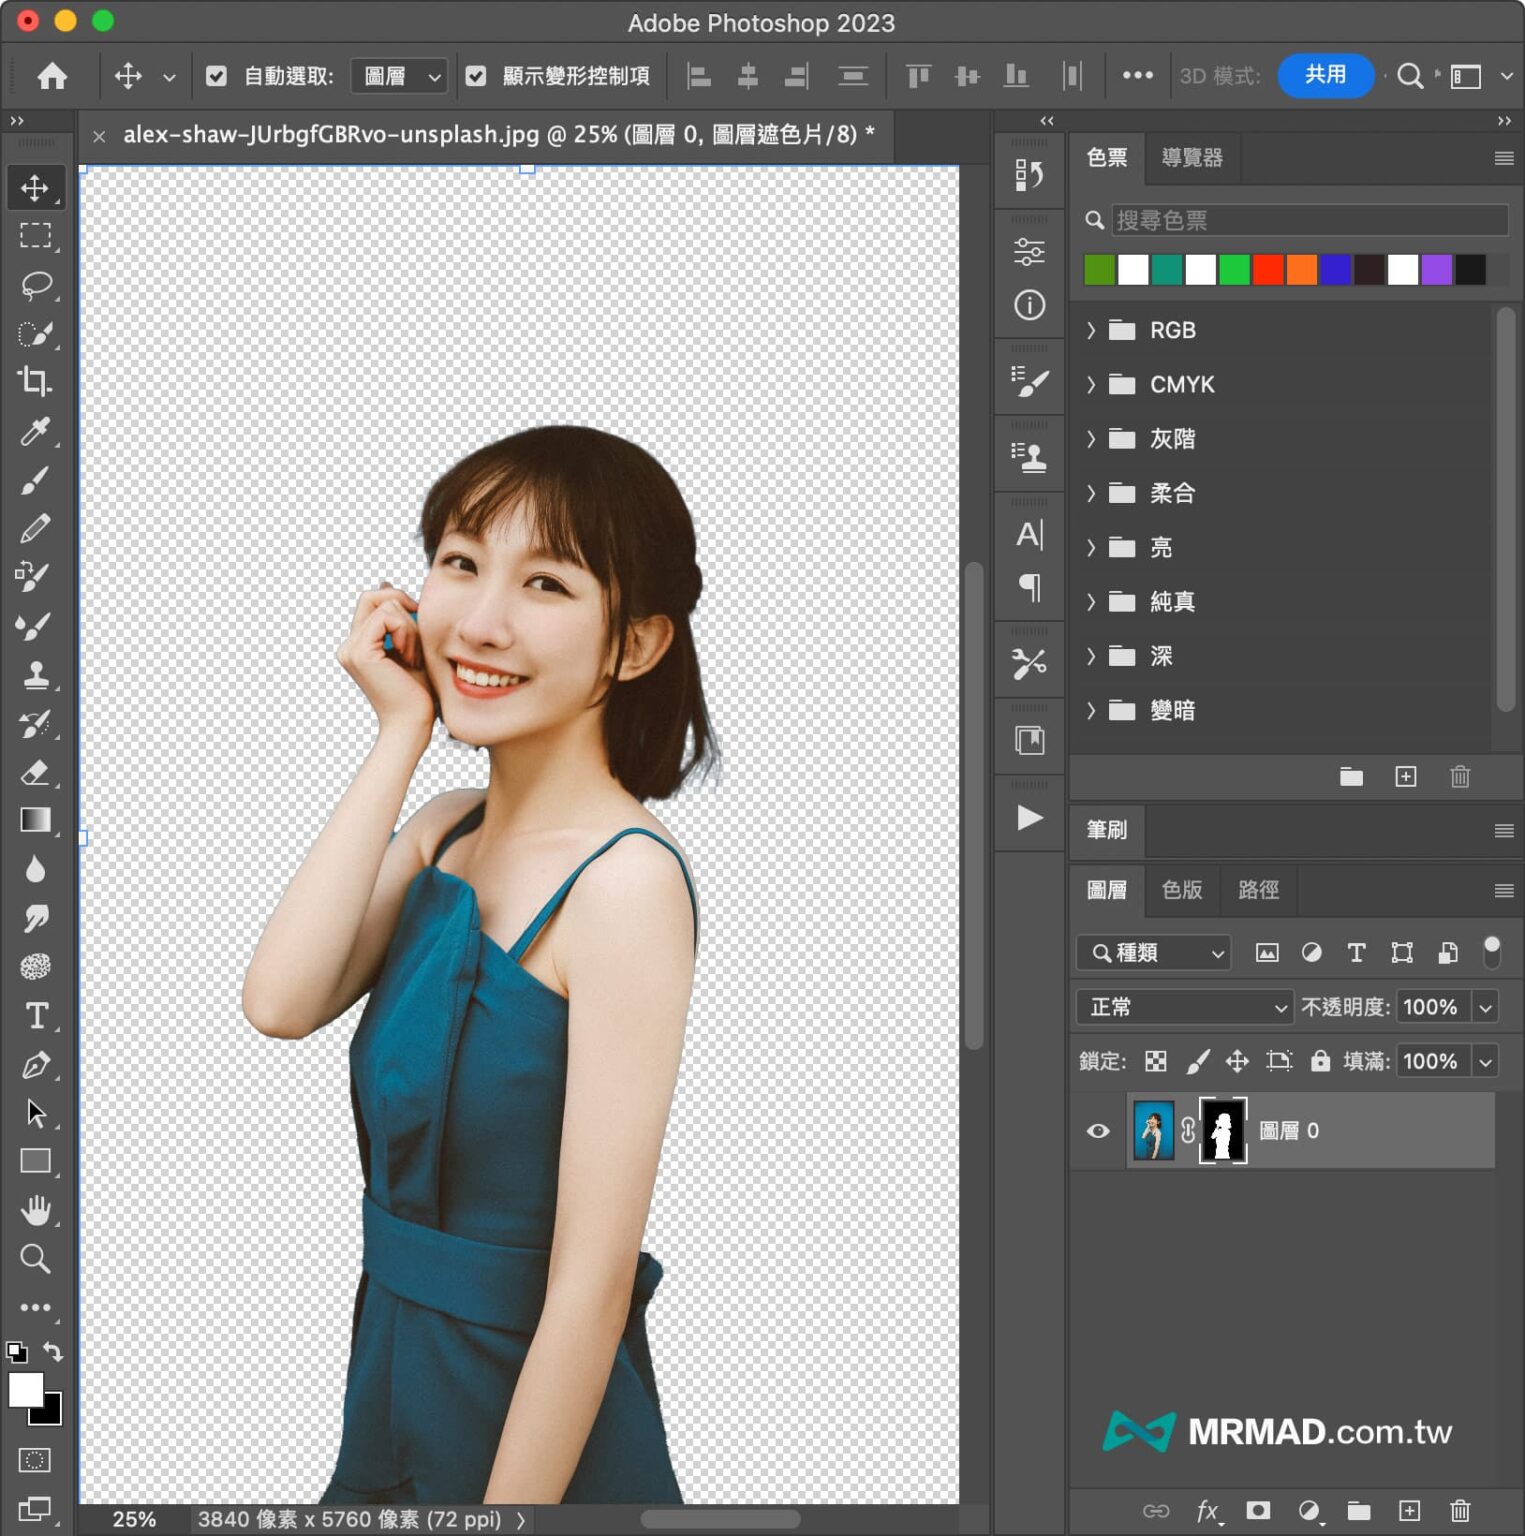Image resolution: width=1525 pixels, height=1536 pixels.
Task: Select the Crop tool
Action: 35,382
